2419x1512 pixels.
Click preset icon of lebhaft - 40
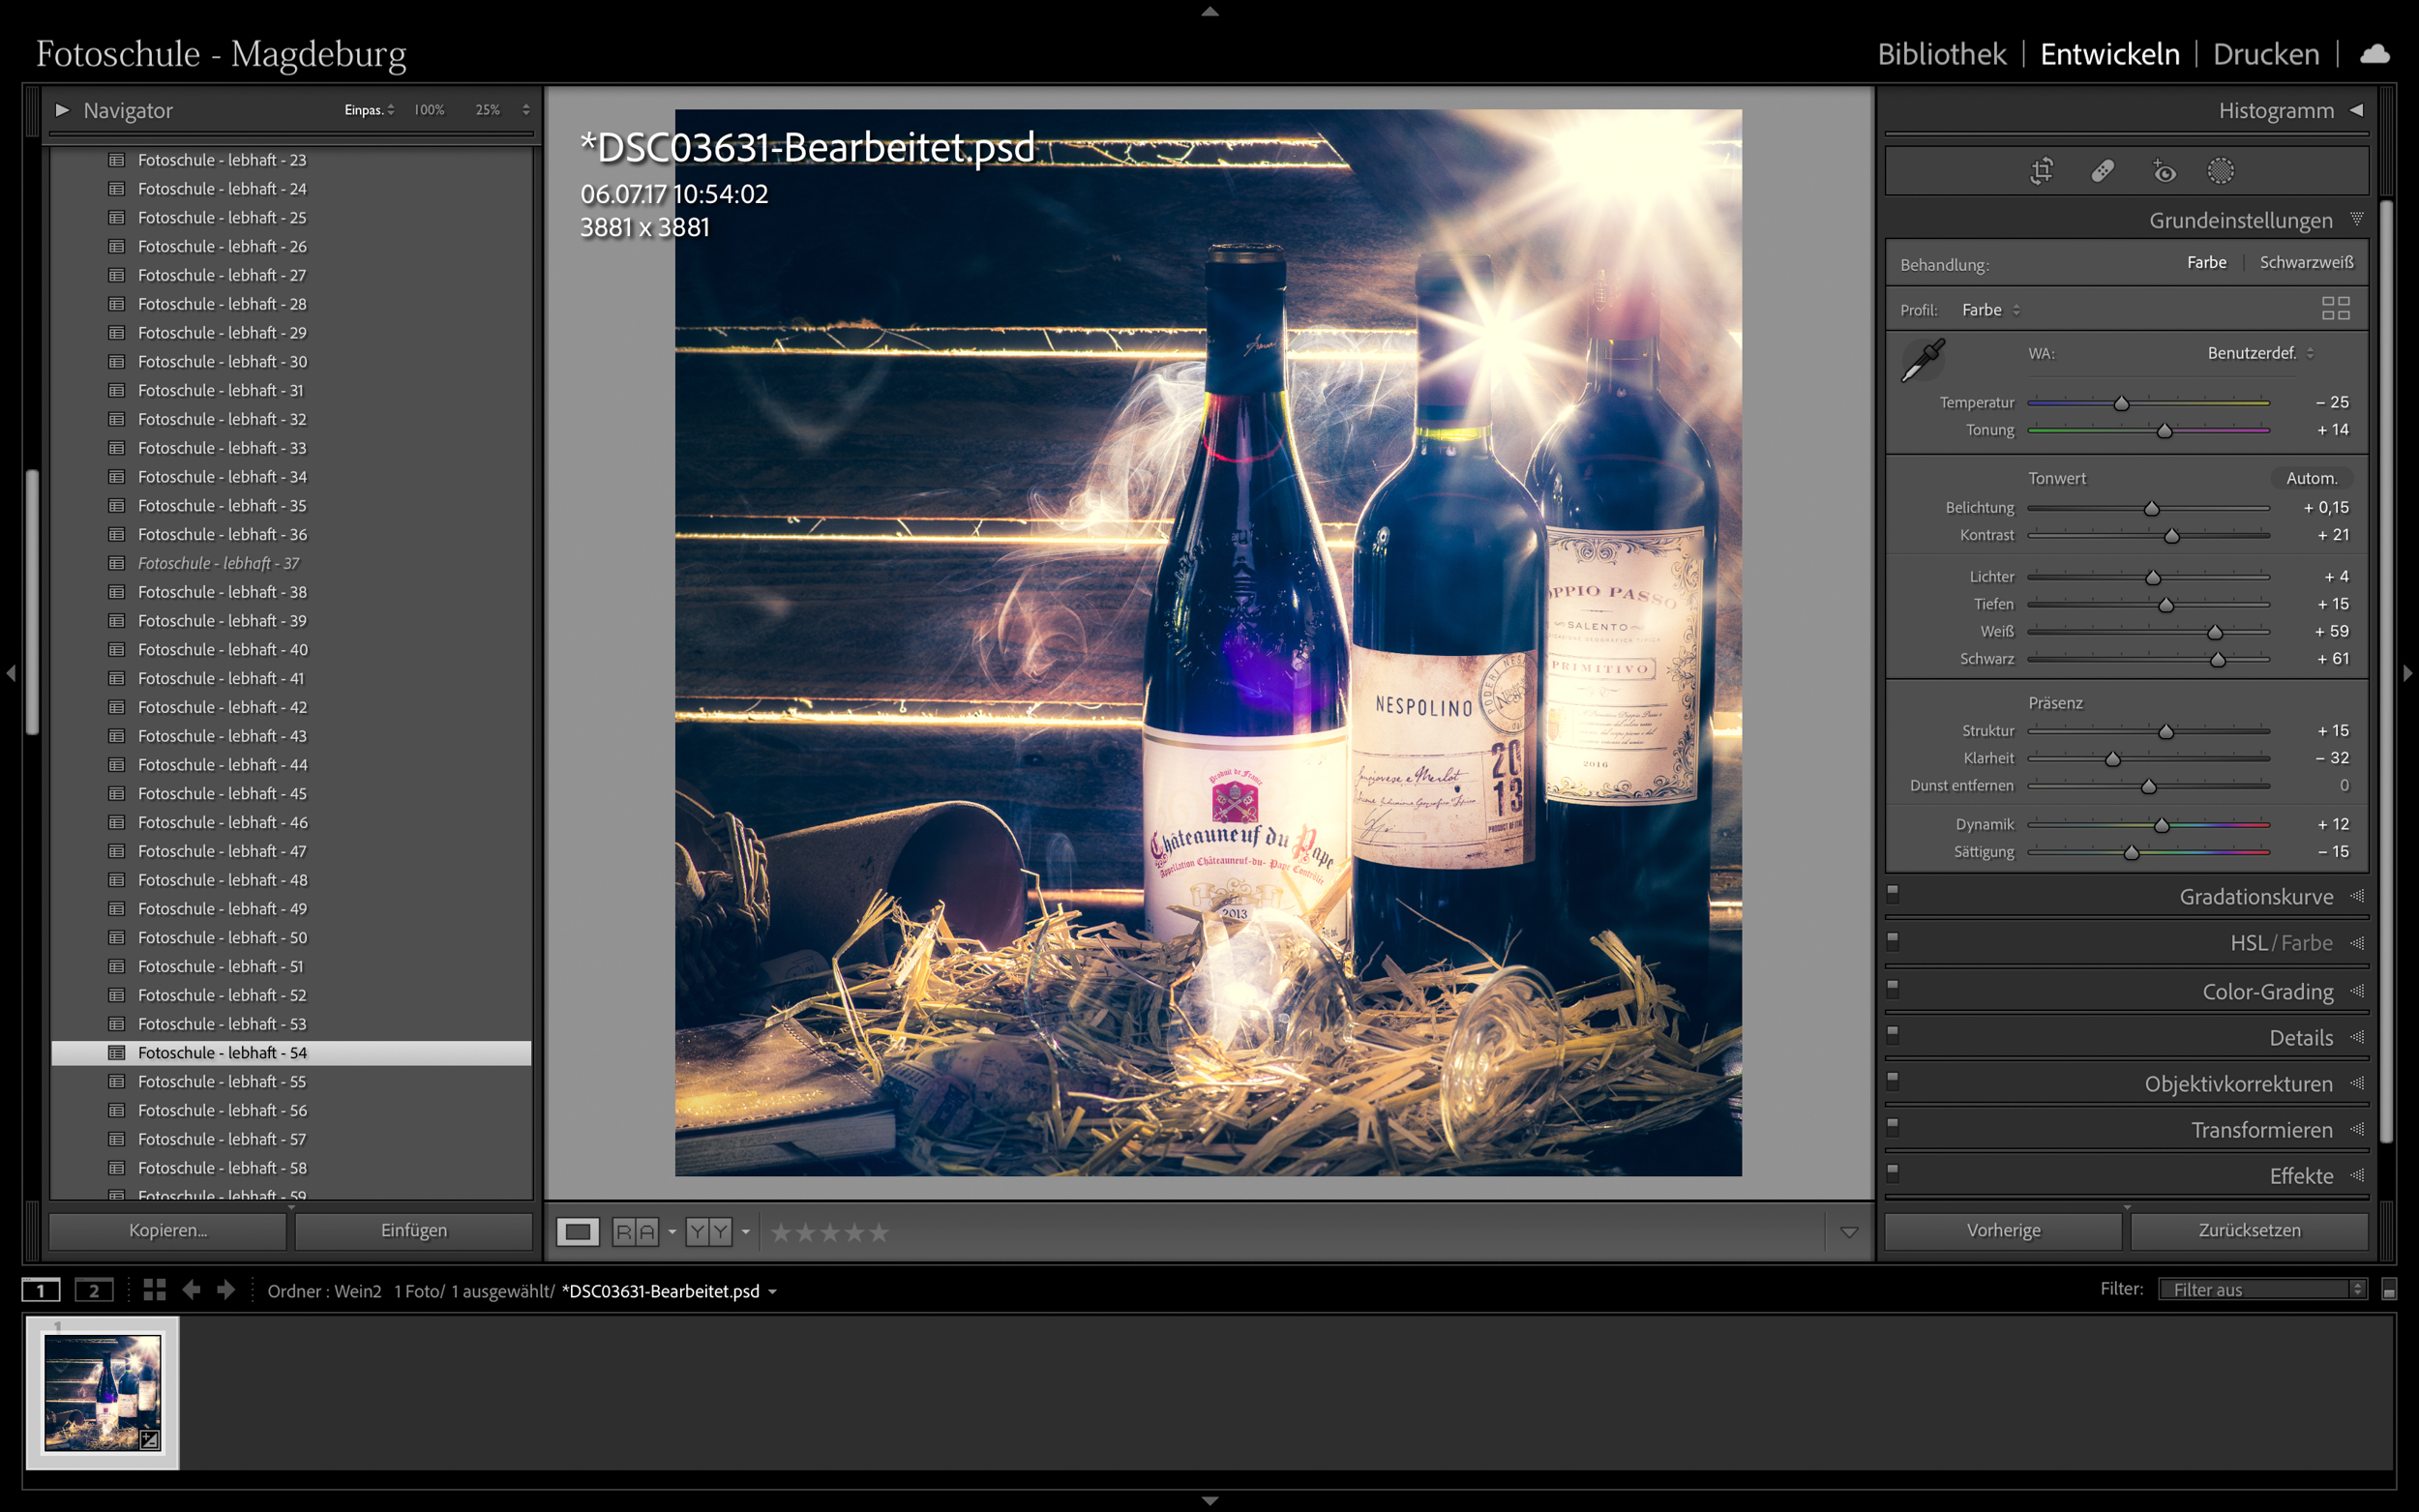click(x=117, y=650)
